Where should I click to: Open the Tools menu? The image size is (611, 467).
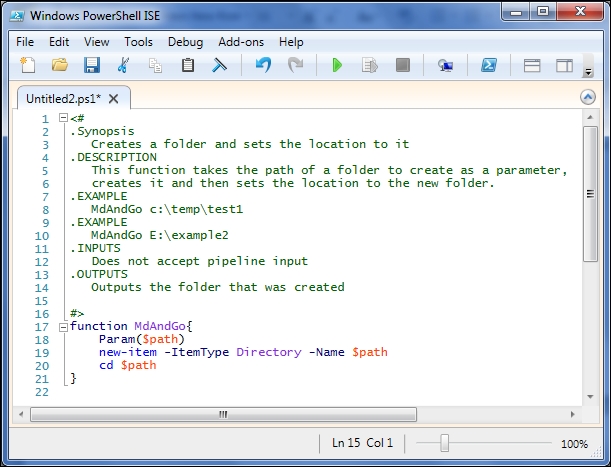point(138,42)
